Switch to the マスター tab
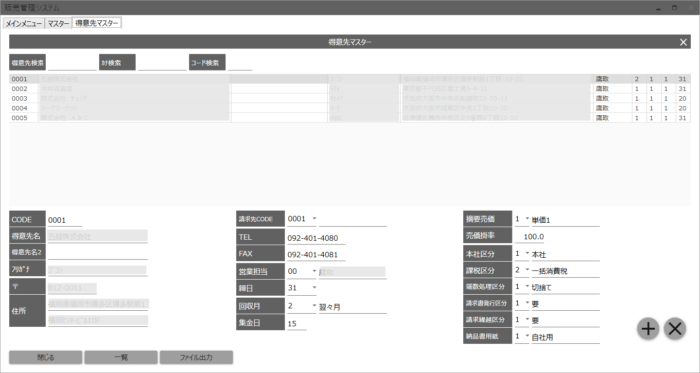The image size is (700, 373). click(x=58, y=24)
